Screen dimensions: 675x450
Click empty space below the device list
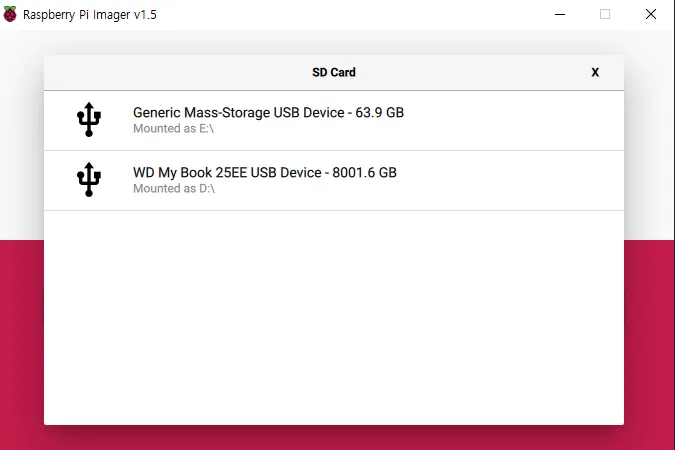tap(334, 320)
